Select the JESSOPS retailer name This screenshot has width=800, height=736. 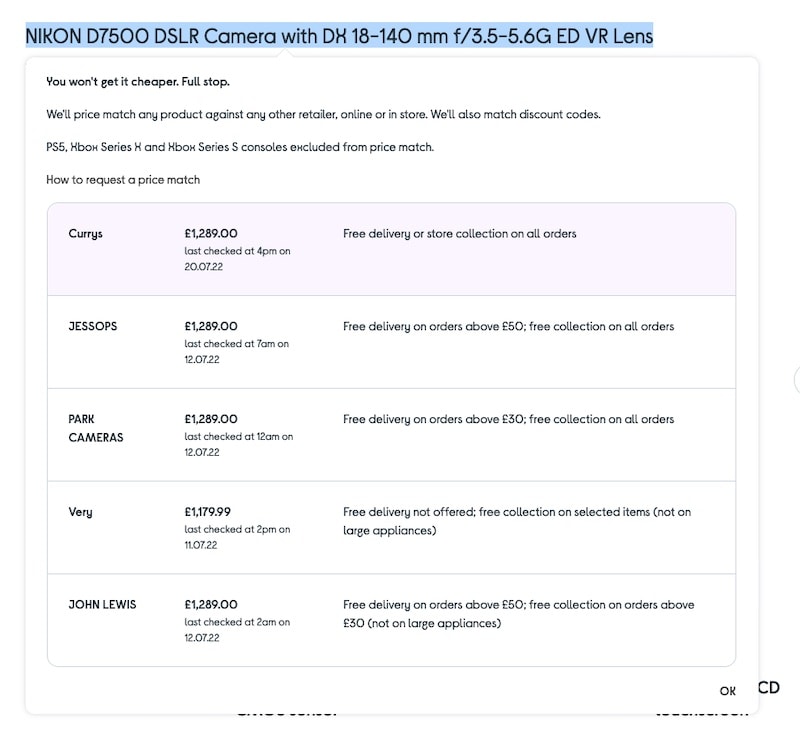click(x=92, y=326)
